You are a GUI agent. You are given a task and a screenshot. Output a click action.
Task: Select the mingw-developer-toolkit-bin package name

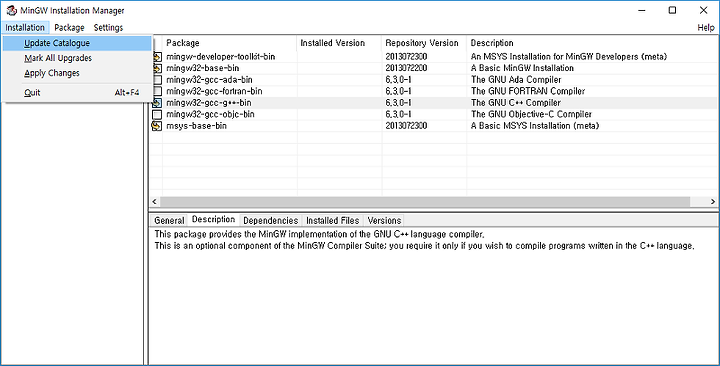221,57
